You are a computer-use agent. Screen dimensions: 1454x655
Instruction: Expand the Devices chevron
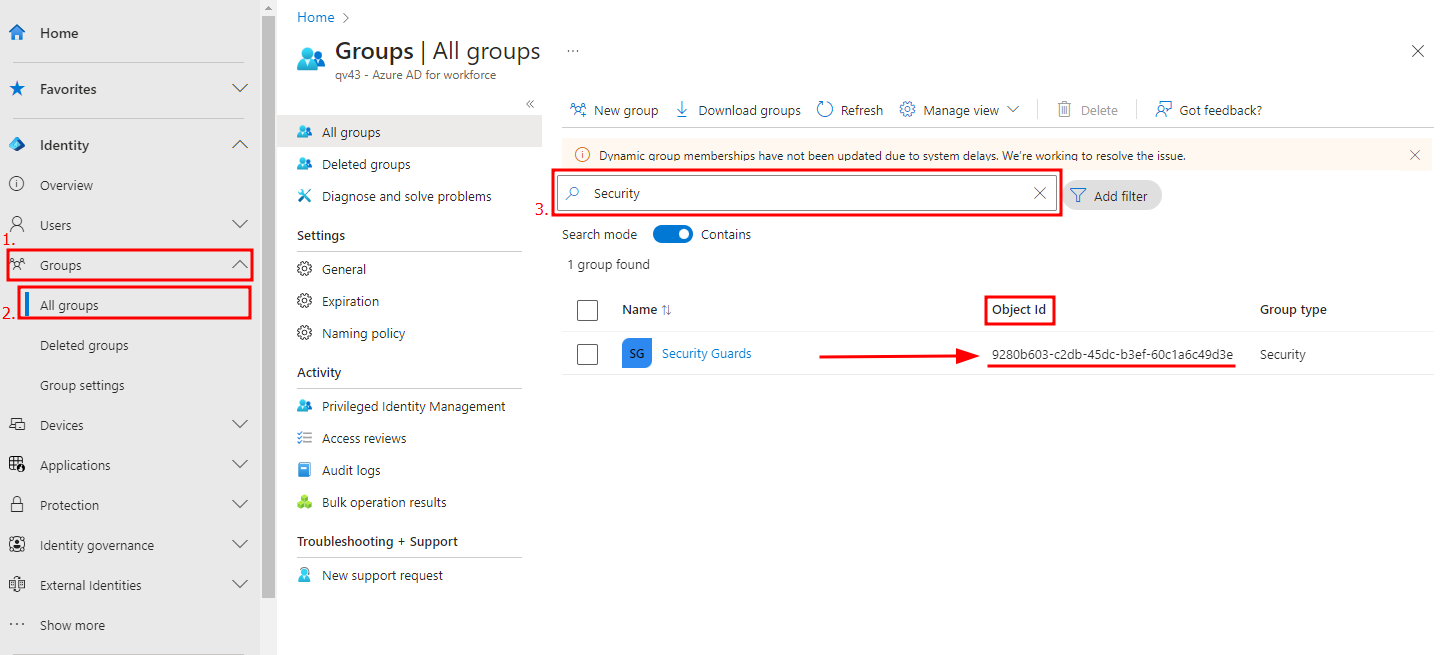[x=240, y=425]
